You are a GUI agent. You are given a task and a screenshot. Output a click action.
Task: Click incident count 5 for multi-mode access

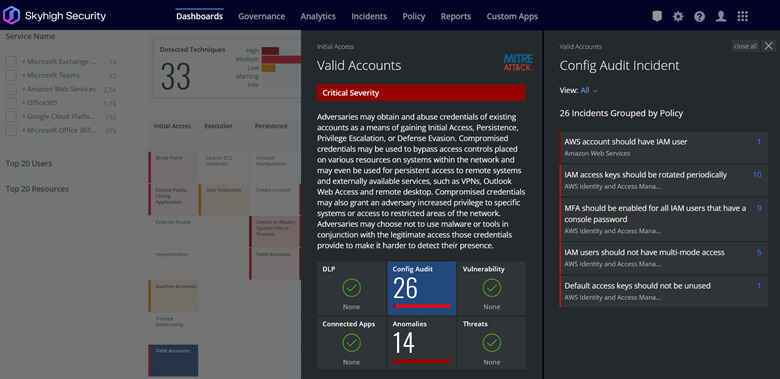[x=759, y=252]
